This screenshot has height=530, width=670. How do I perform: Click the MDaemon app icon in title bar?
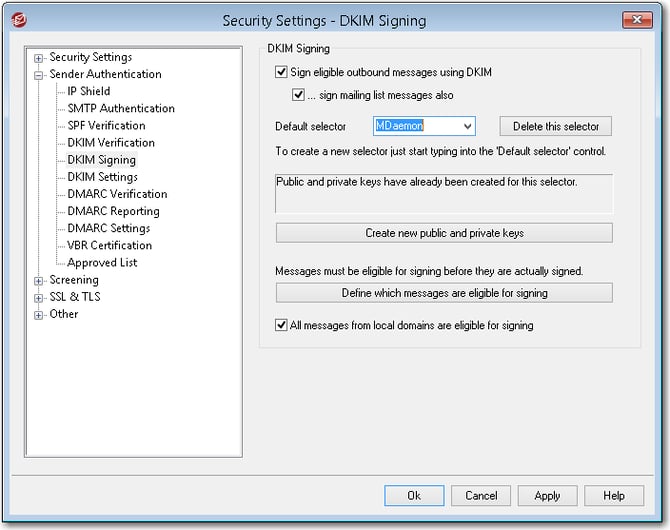[x=19, y=20]
